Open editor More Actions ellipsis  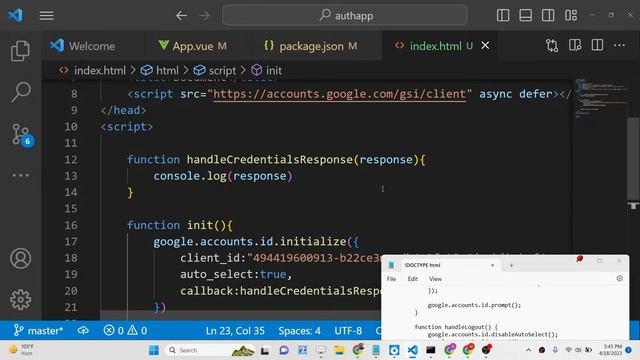(x=620, y=45)
